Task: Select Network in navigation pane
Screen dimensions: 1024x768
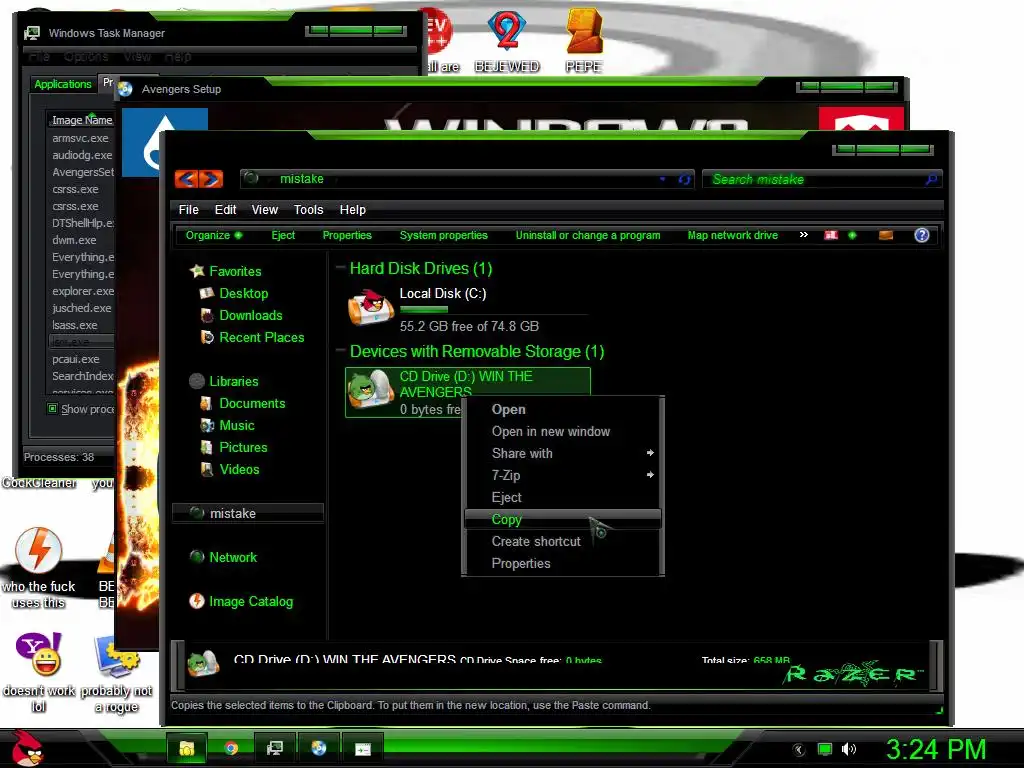Action: [x=232, y=557]
